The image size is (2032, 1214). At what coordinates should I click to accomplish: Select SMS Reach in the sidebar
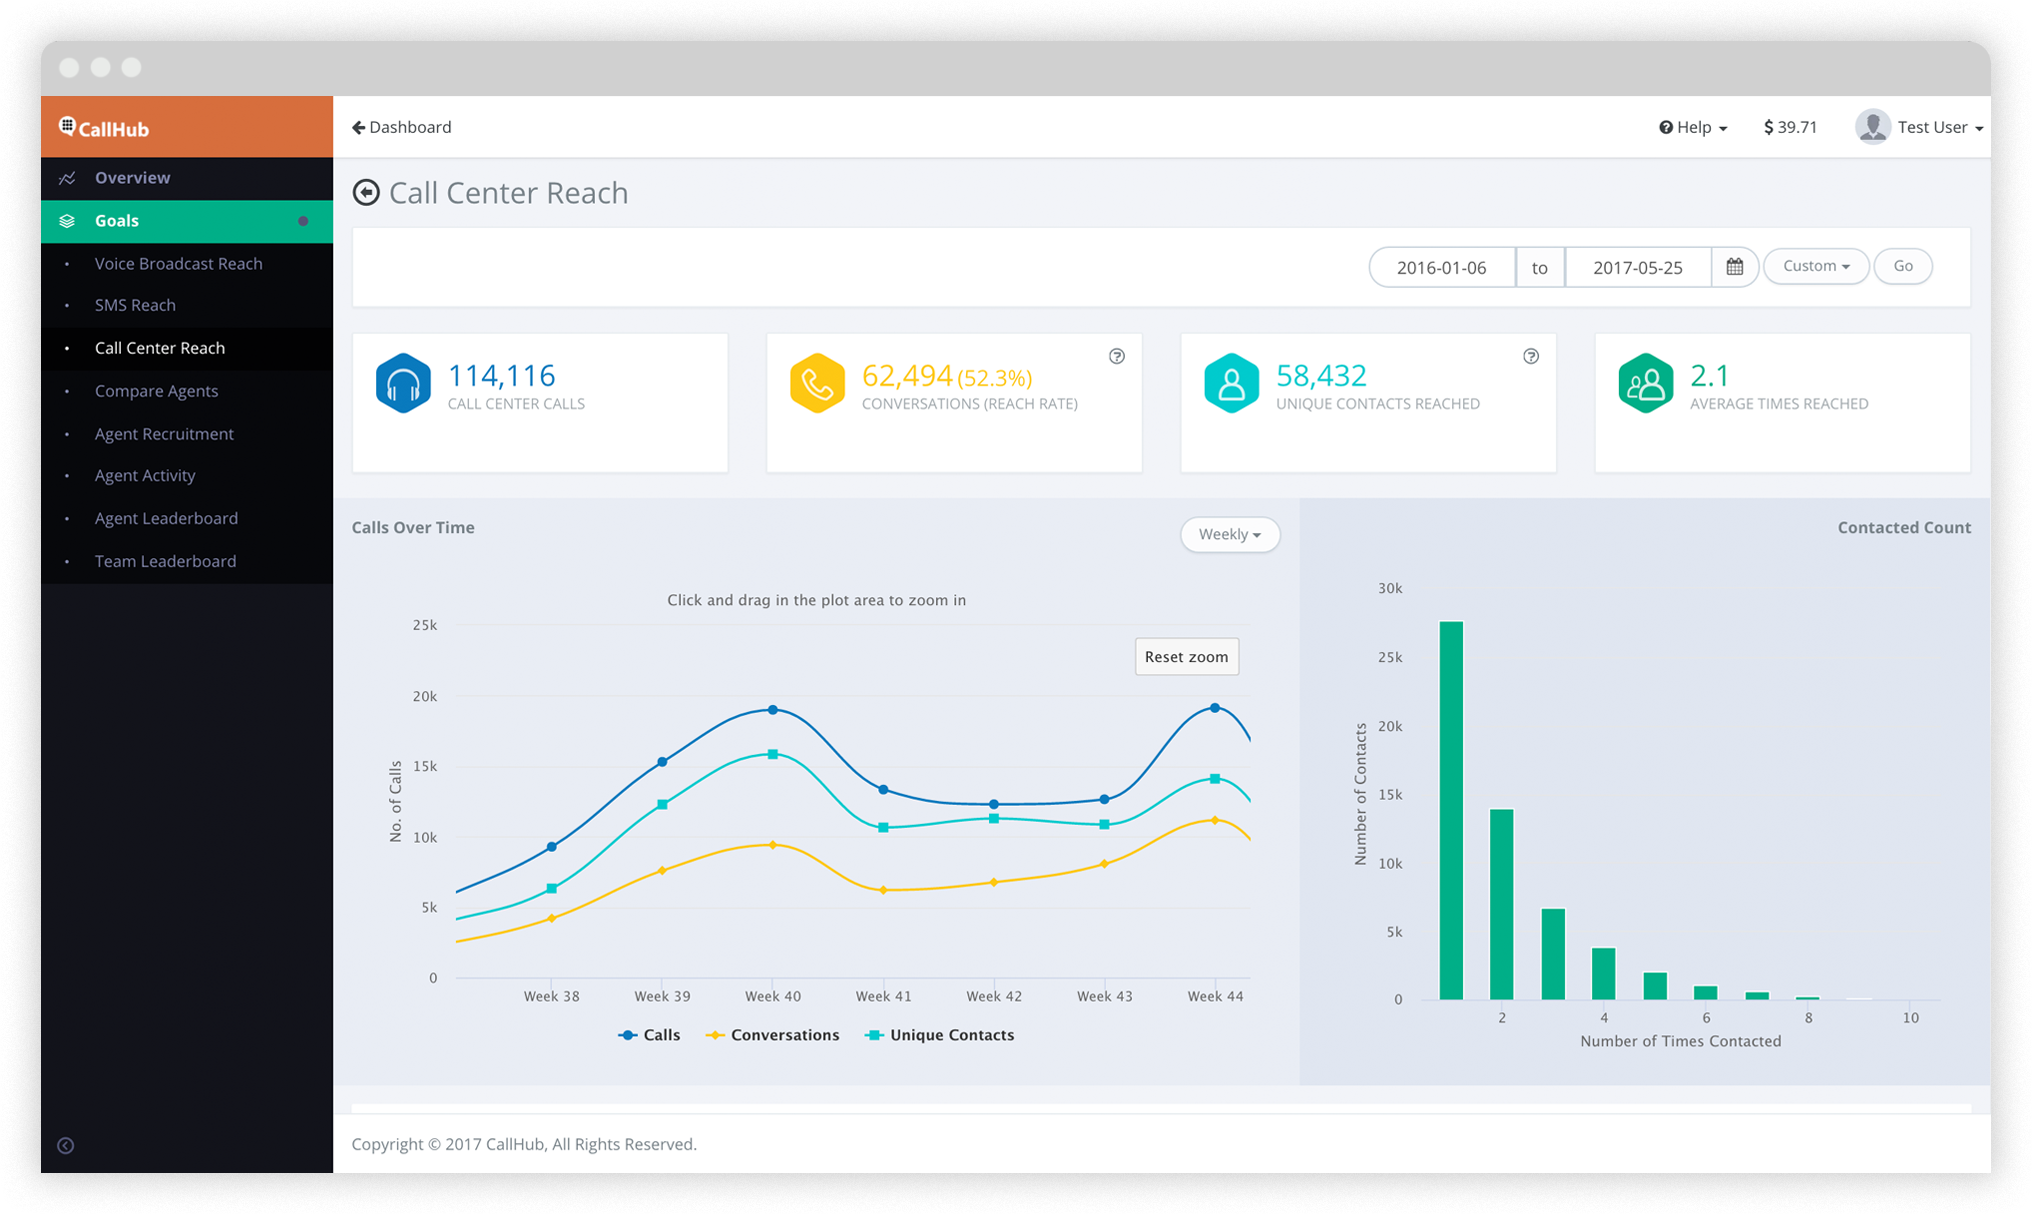(x=135, y=305)
